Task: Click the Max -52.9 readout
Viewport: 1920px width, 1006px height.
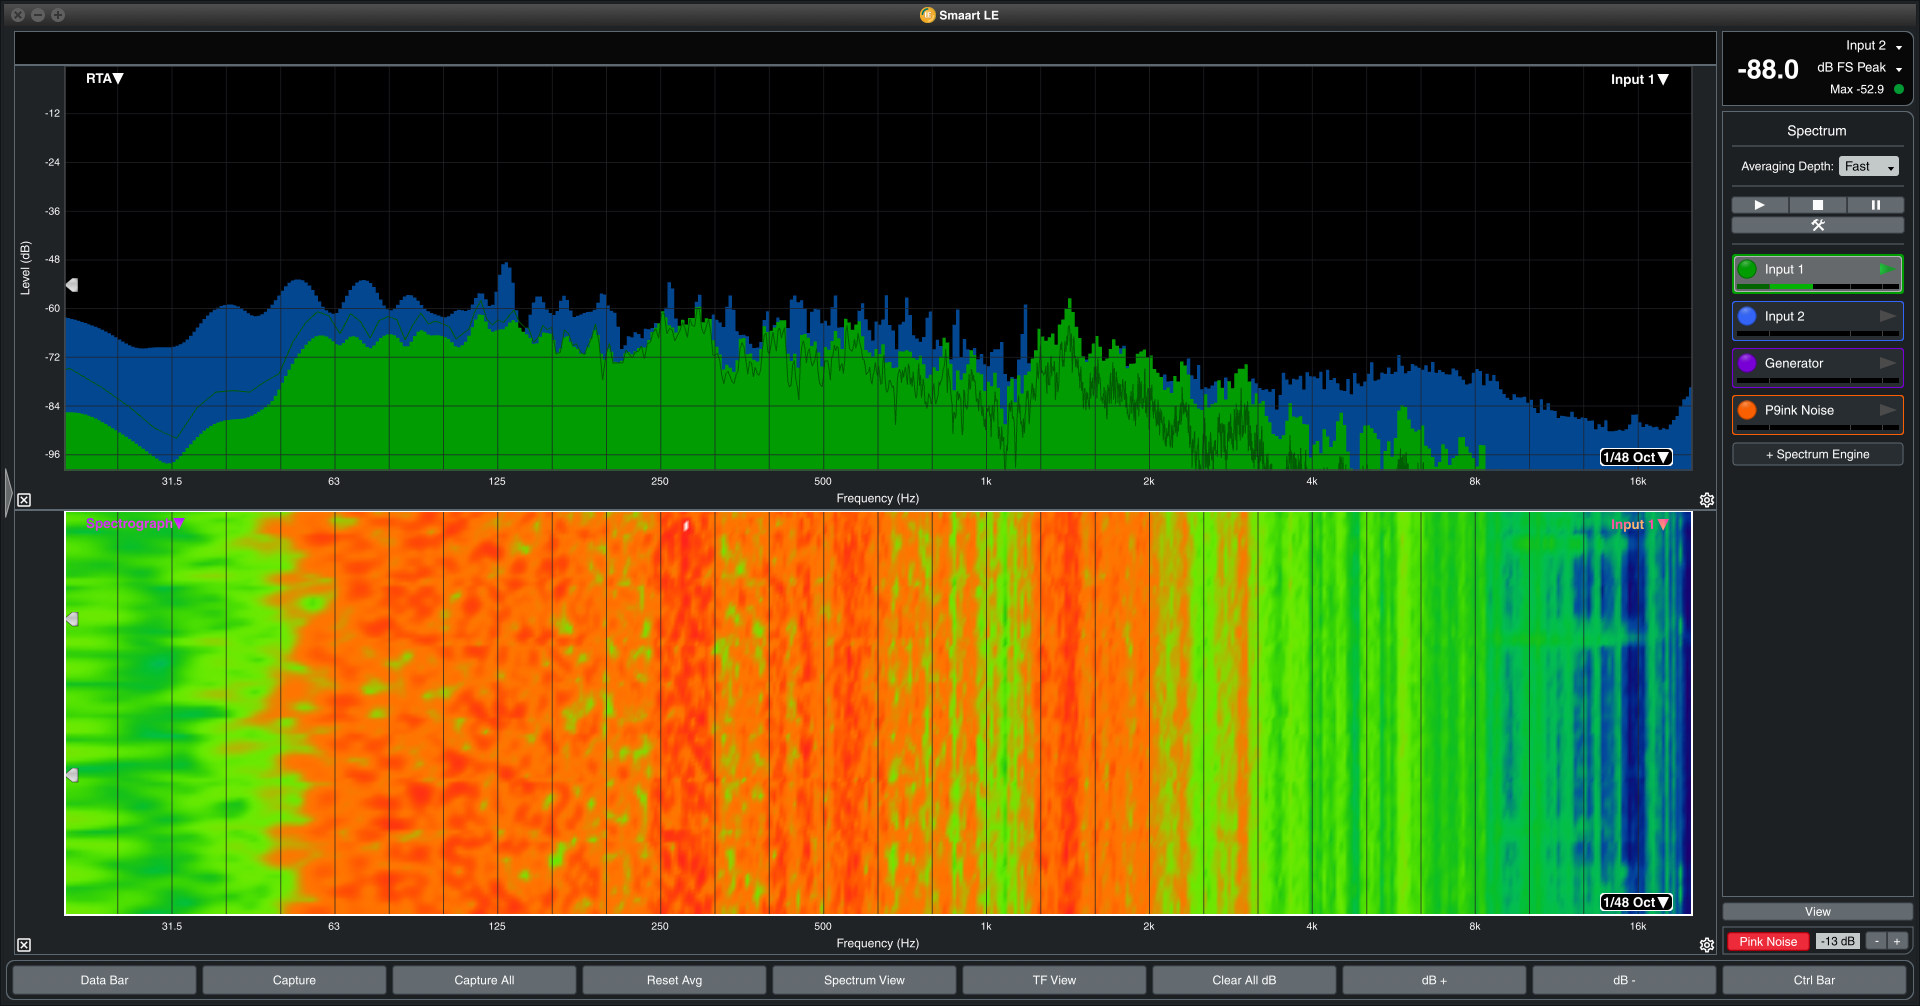Action: click(x=1856, y=89)
